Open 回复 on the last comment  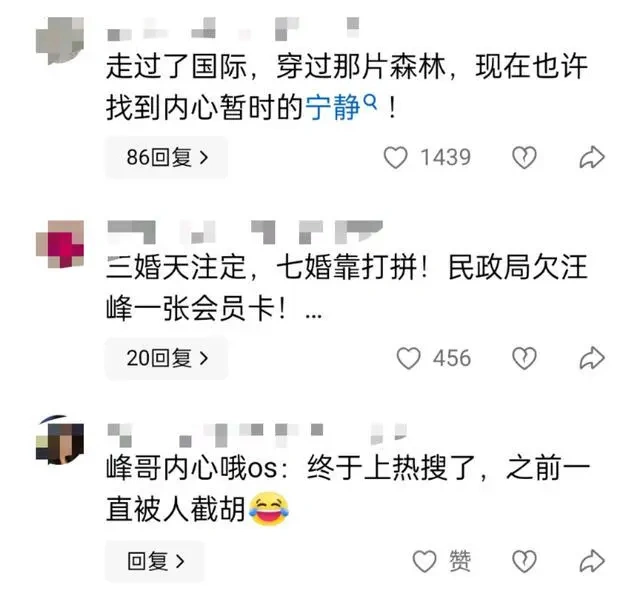155,561
